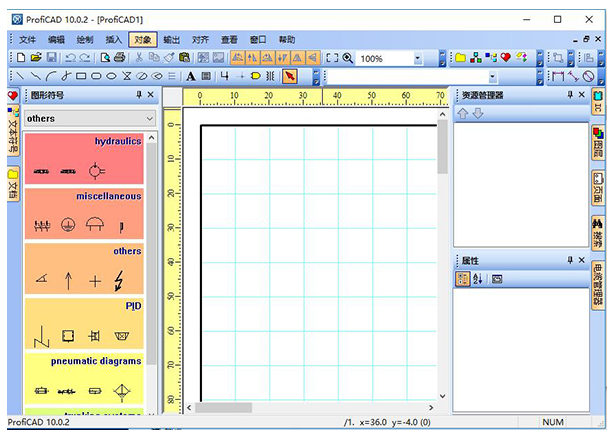
Task: Click the Copy icon in toolbar
Action: pos(154,58)
